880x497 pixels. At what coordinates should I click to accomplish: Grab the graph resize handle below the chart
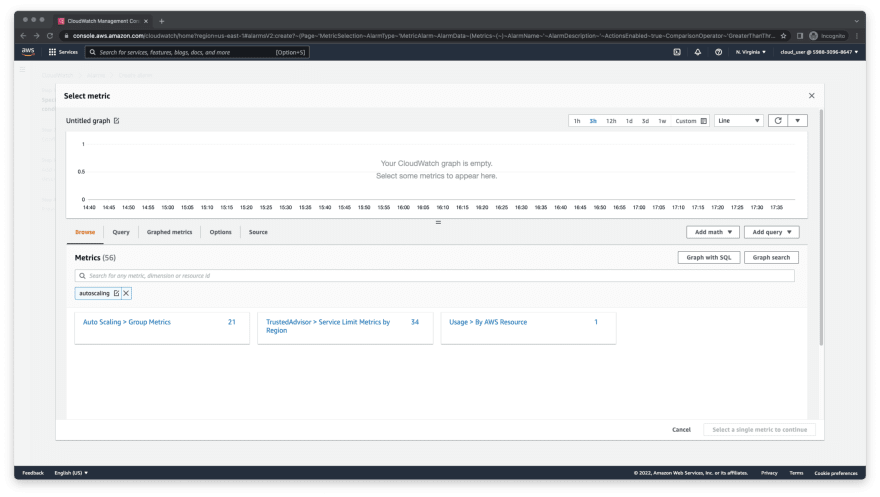[438, 223]
